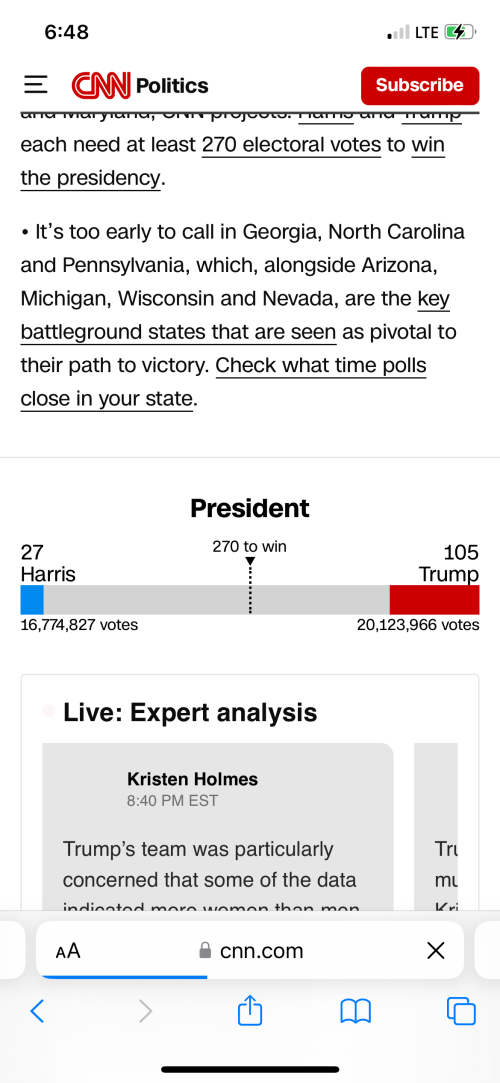The height and width of the screenshot is (1083, 500).
Task: Follow the '270 electoral votes' link
Action: click(x=291, y=145)
